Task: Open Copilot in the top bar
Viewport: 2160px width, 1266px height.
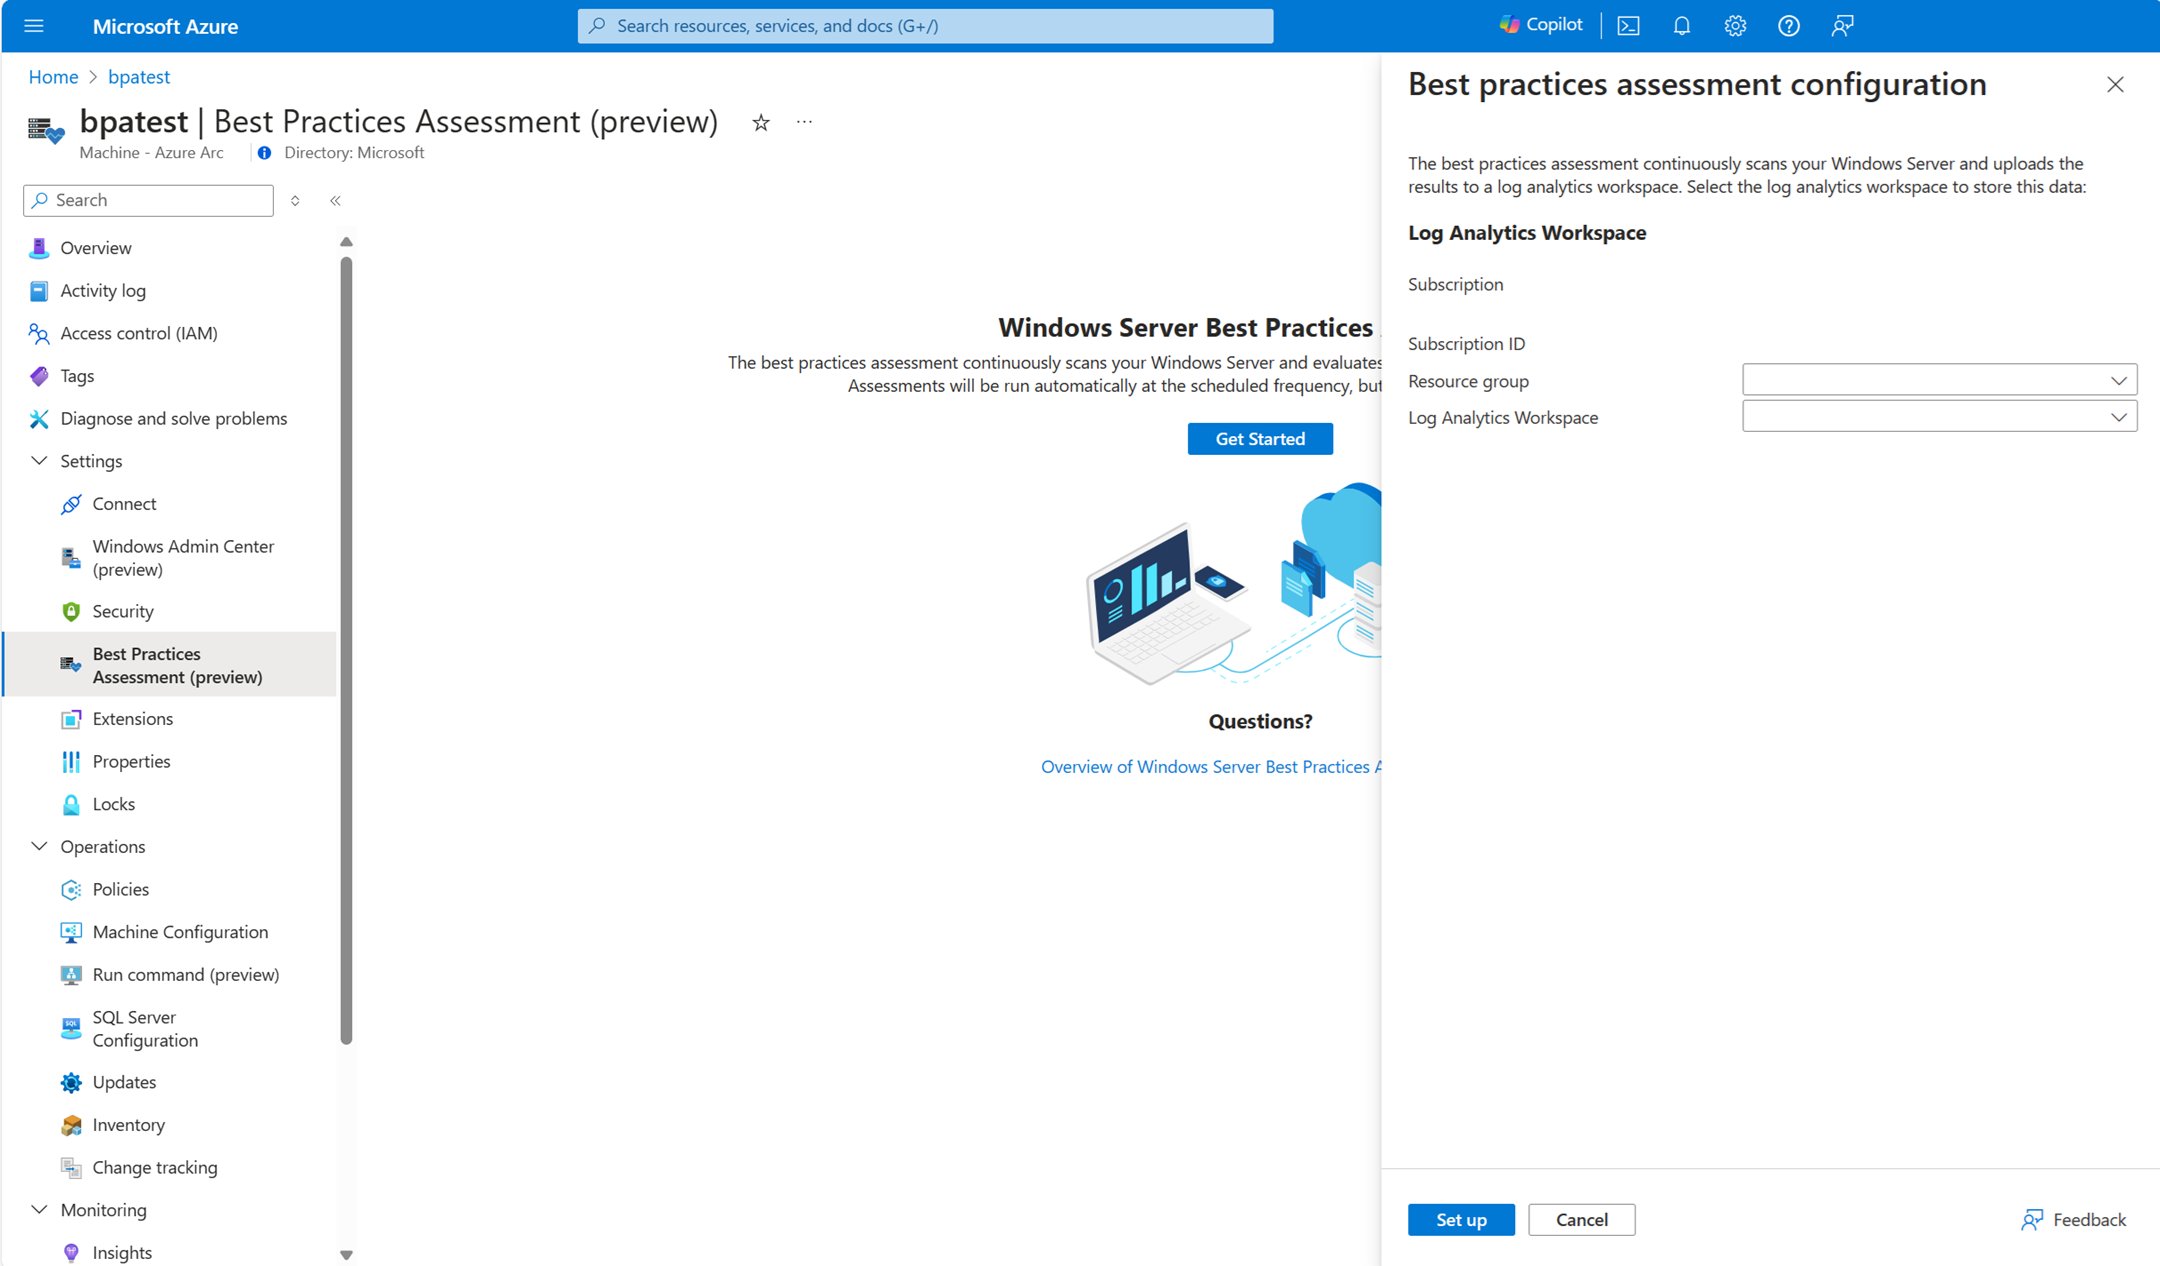Action: tap(1540, 24)
